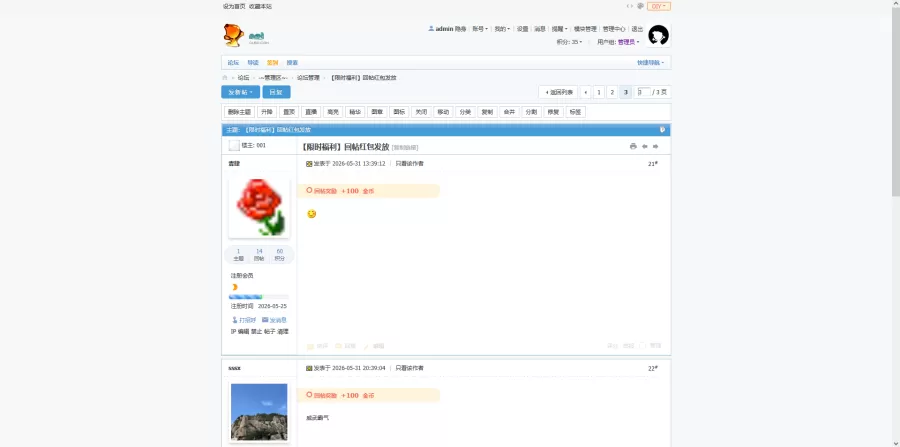Go to next thread arrow icon
900x447 pixels.
pyautogui.click(x=655, y=146)
